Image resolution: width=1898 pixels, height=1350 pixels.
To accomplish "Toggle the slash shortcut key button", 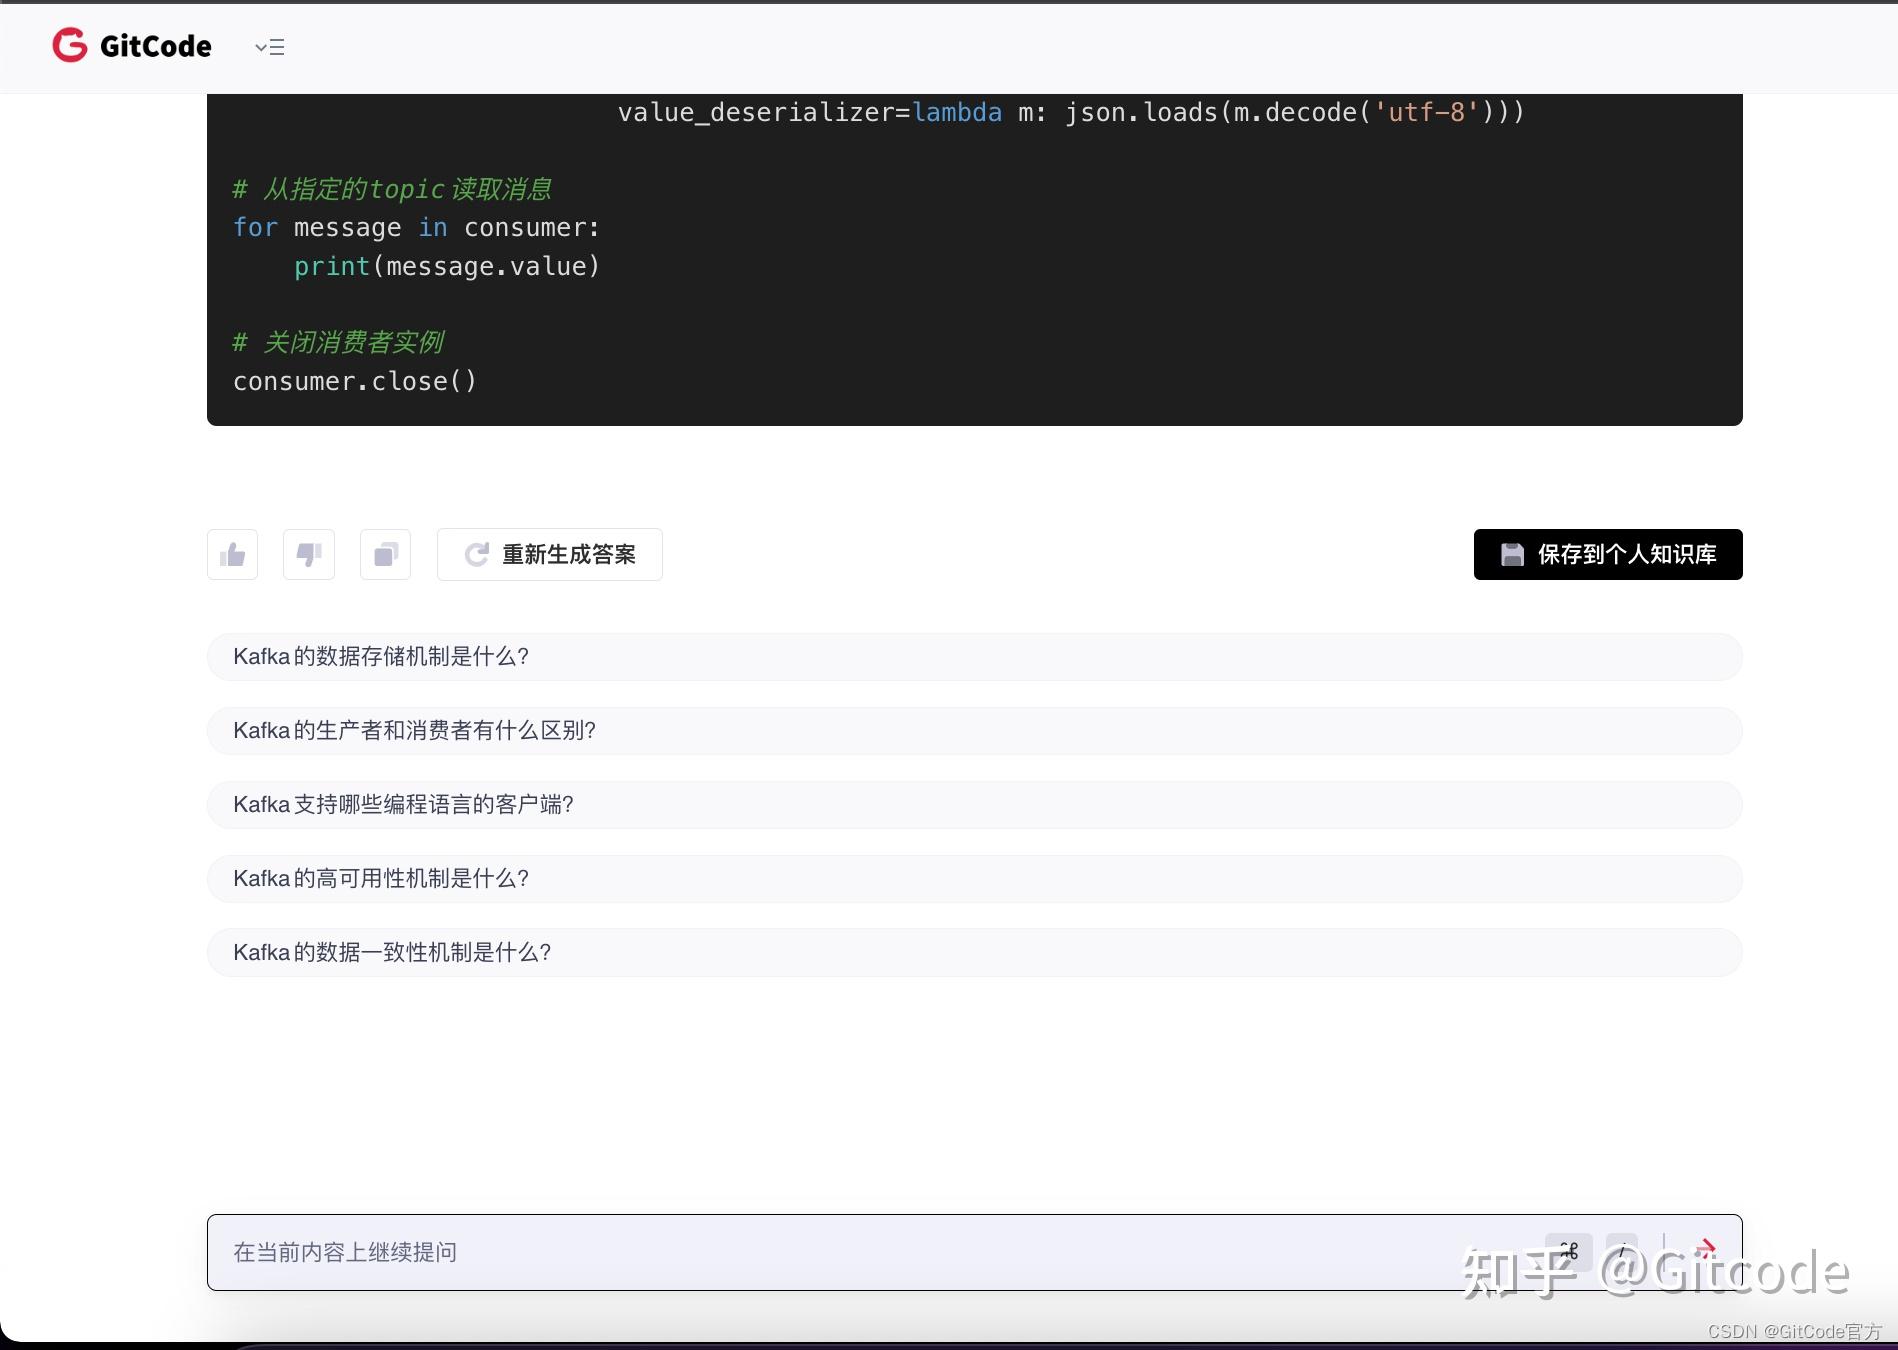I will [x=1622, y=1250].
